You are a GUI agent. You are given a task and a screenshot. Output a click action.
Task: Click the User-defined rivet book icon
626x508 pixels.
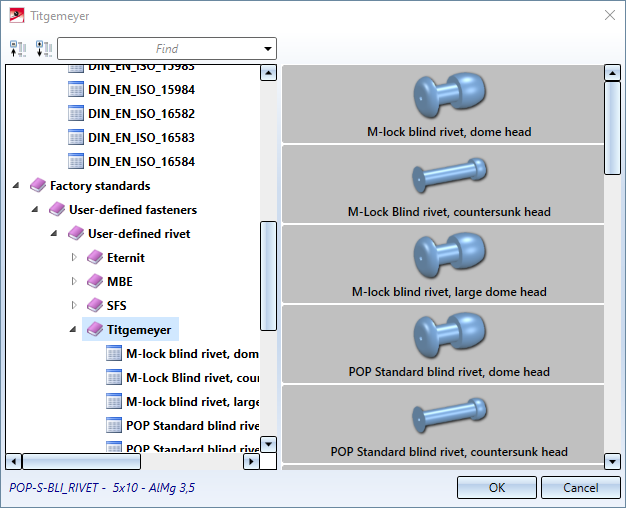pyautogui.click(x=76, y=233)
